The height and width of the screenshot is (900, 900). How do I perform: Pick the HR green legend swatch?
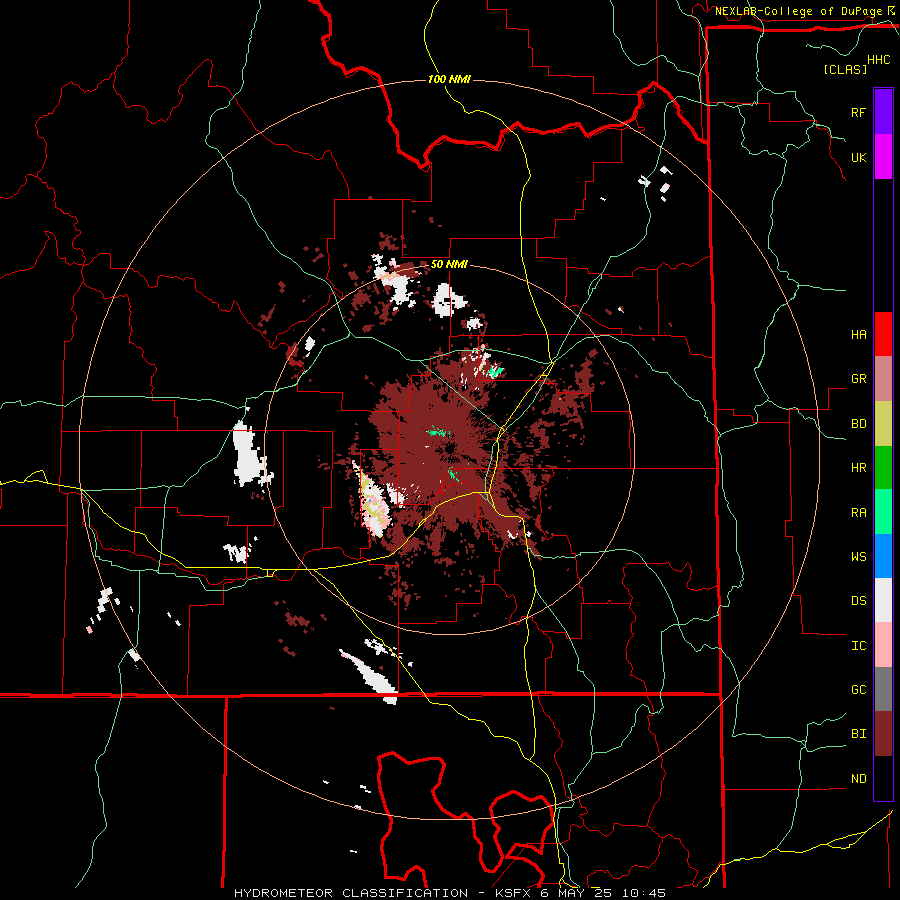883,468
